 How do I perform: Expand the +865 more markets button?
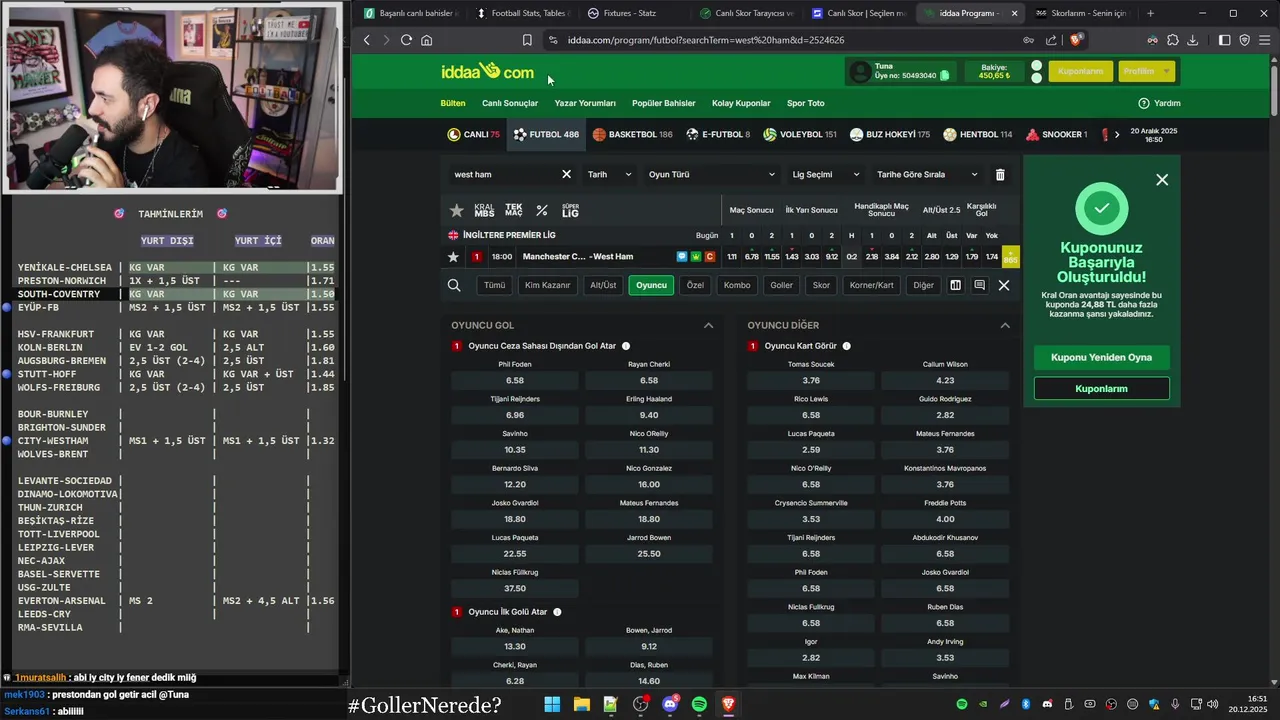(x=1011, y=257)
